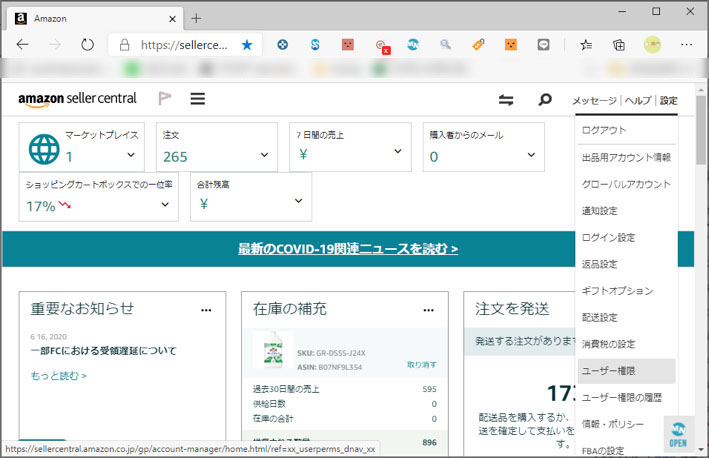Click the restock product thumbnail
Screen dimensions: 709x458
coord(273,349)
